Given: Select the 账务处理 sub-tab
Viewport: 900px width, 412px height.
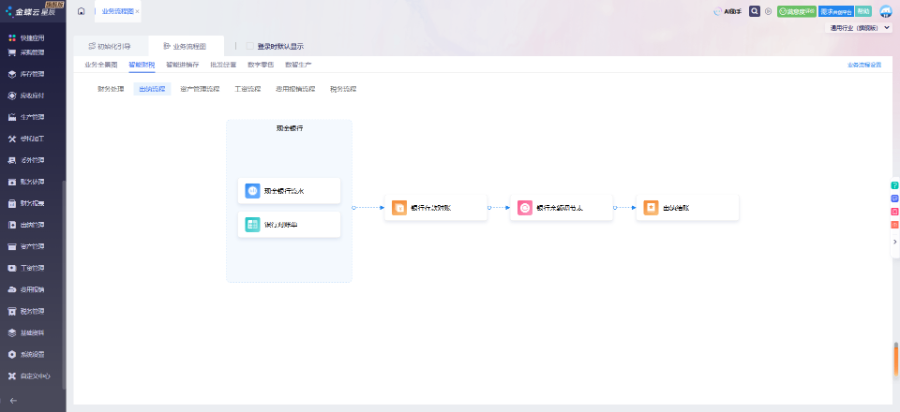Looking at the screenshot, I should [x=111, y=89].
